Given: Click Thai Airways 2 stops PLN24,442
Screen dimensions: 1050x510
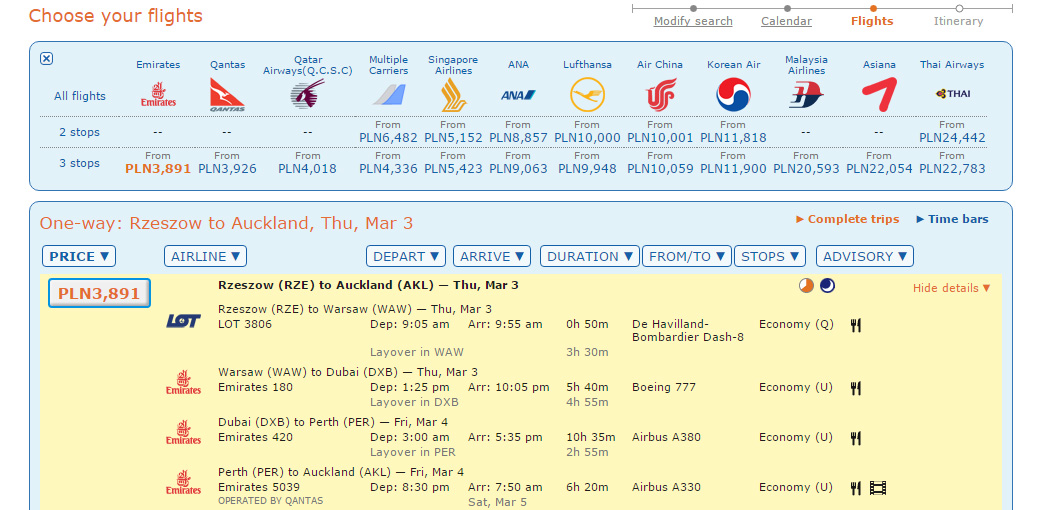Looking at the screenshot, I should pyautogui.click(x=952, y=138).
